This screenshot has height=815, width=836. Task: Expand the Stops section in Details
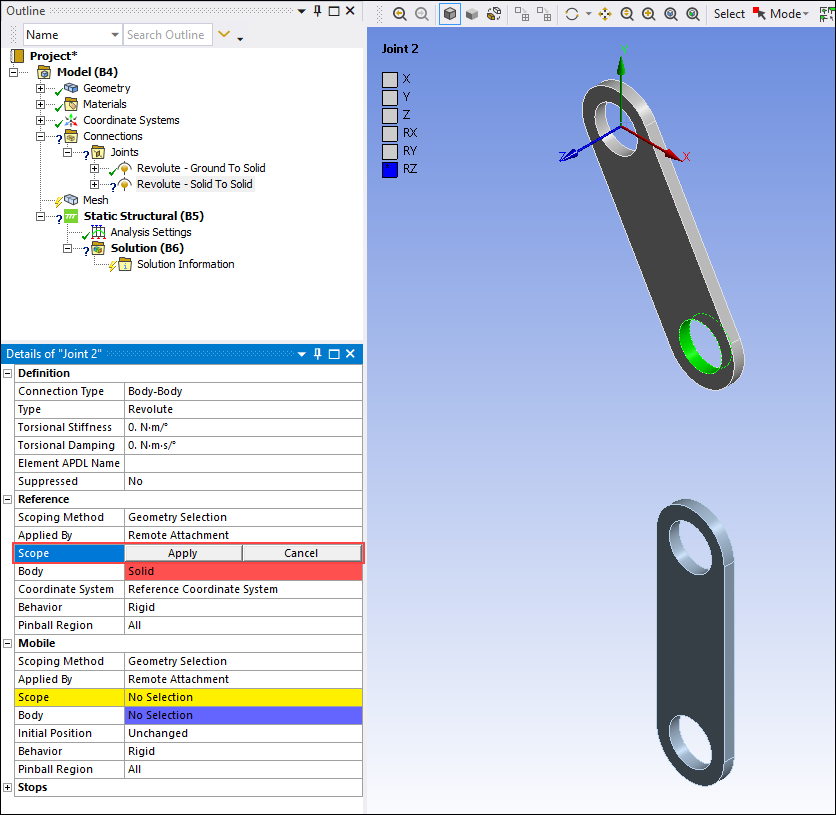[8, 787]
